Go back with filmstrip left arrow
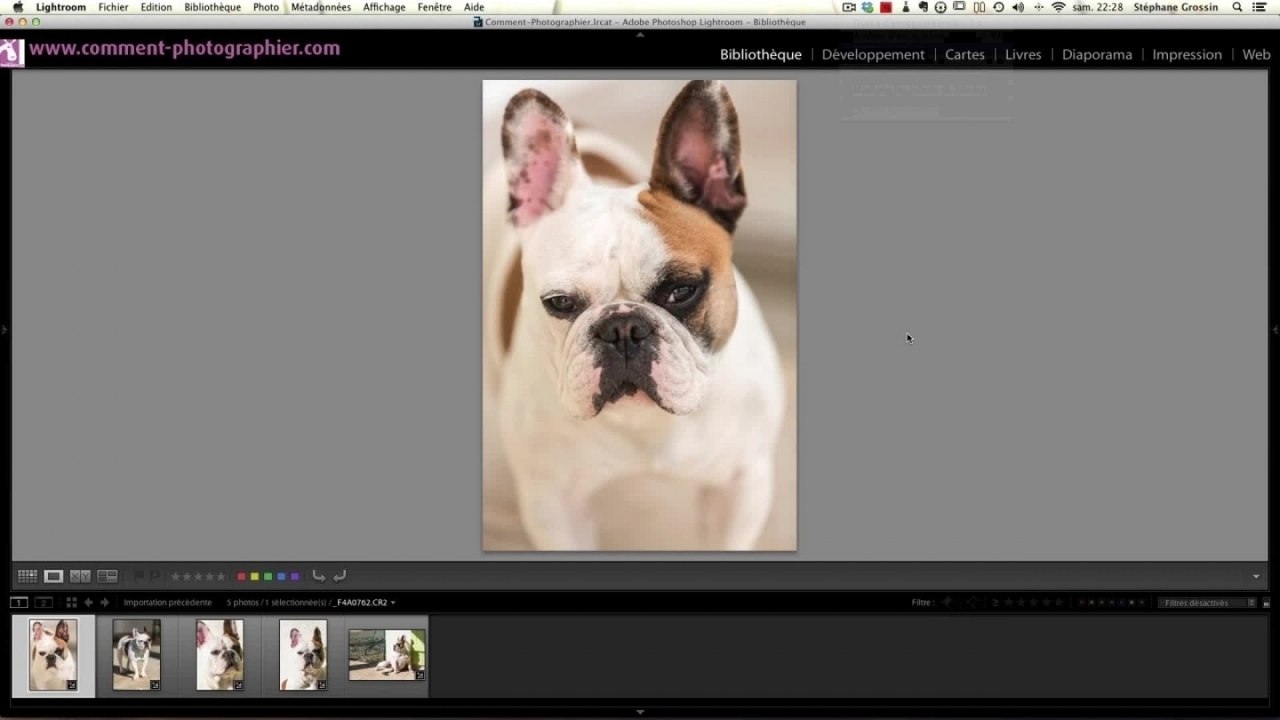The height and width of the screenshot is (720, 1280). click(88, 603)
